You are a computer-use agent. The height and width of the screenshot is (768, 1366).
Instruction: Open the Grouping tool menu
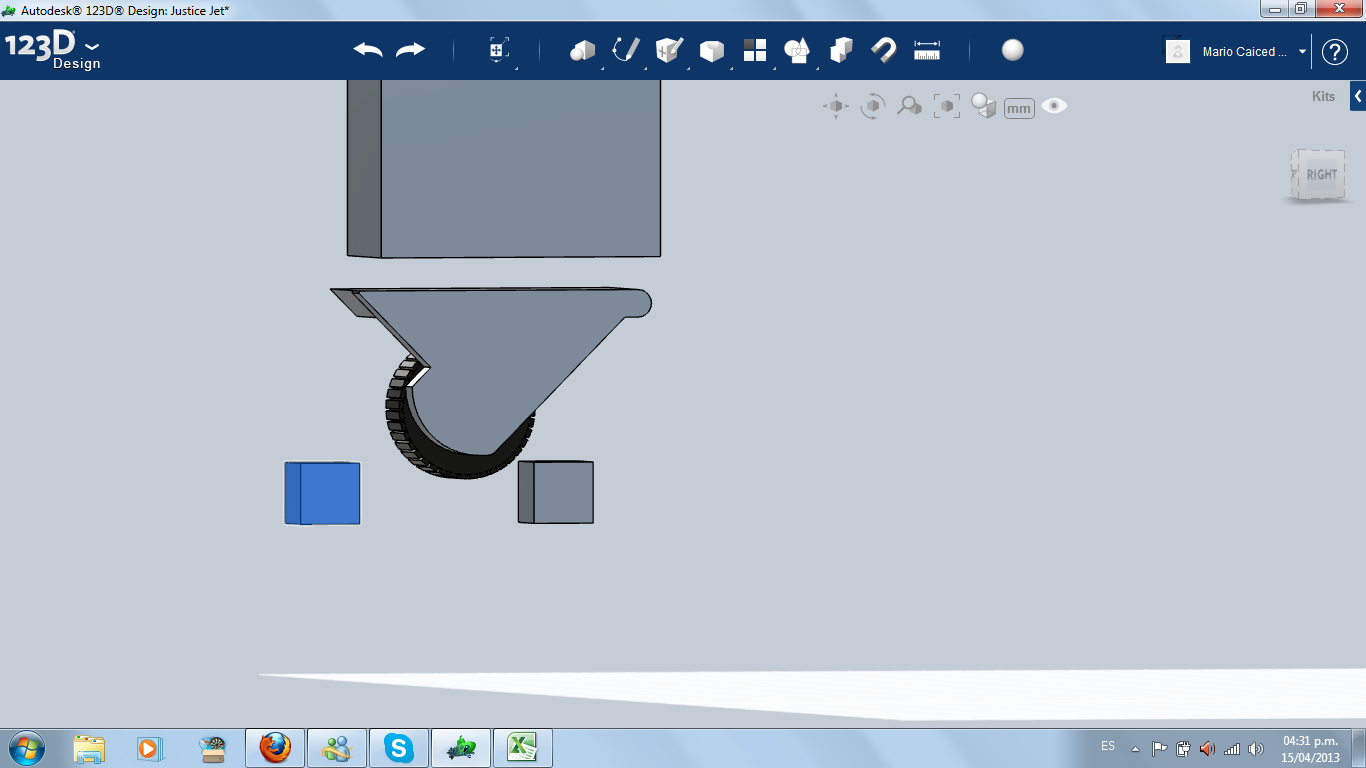[x=797, y=50]
